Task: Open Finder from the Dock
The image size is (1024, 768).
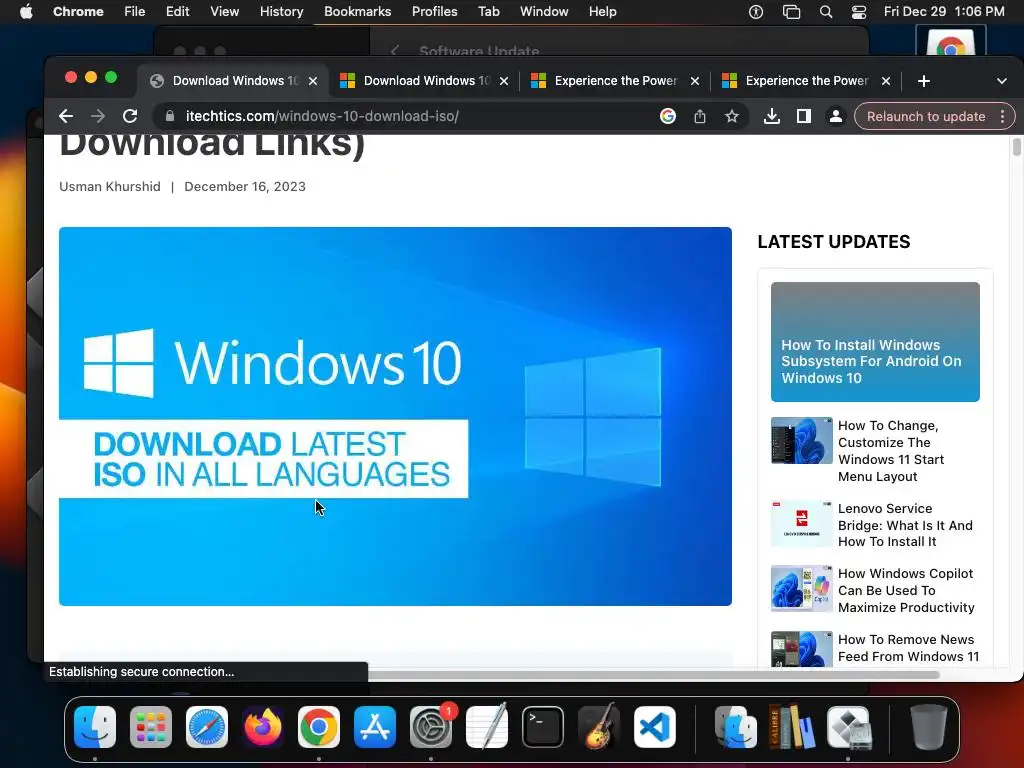Action: coord(95,726)
